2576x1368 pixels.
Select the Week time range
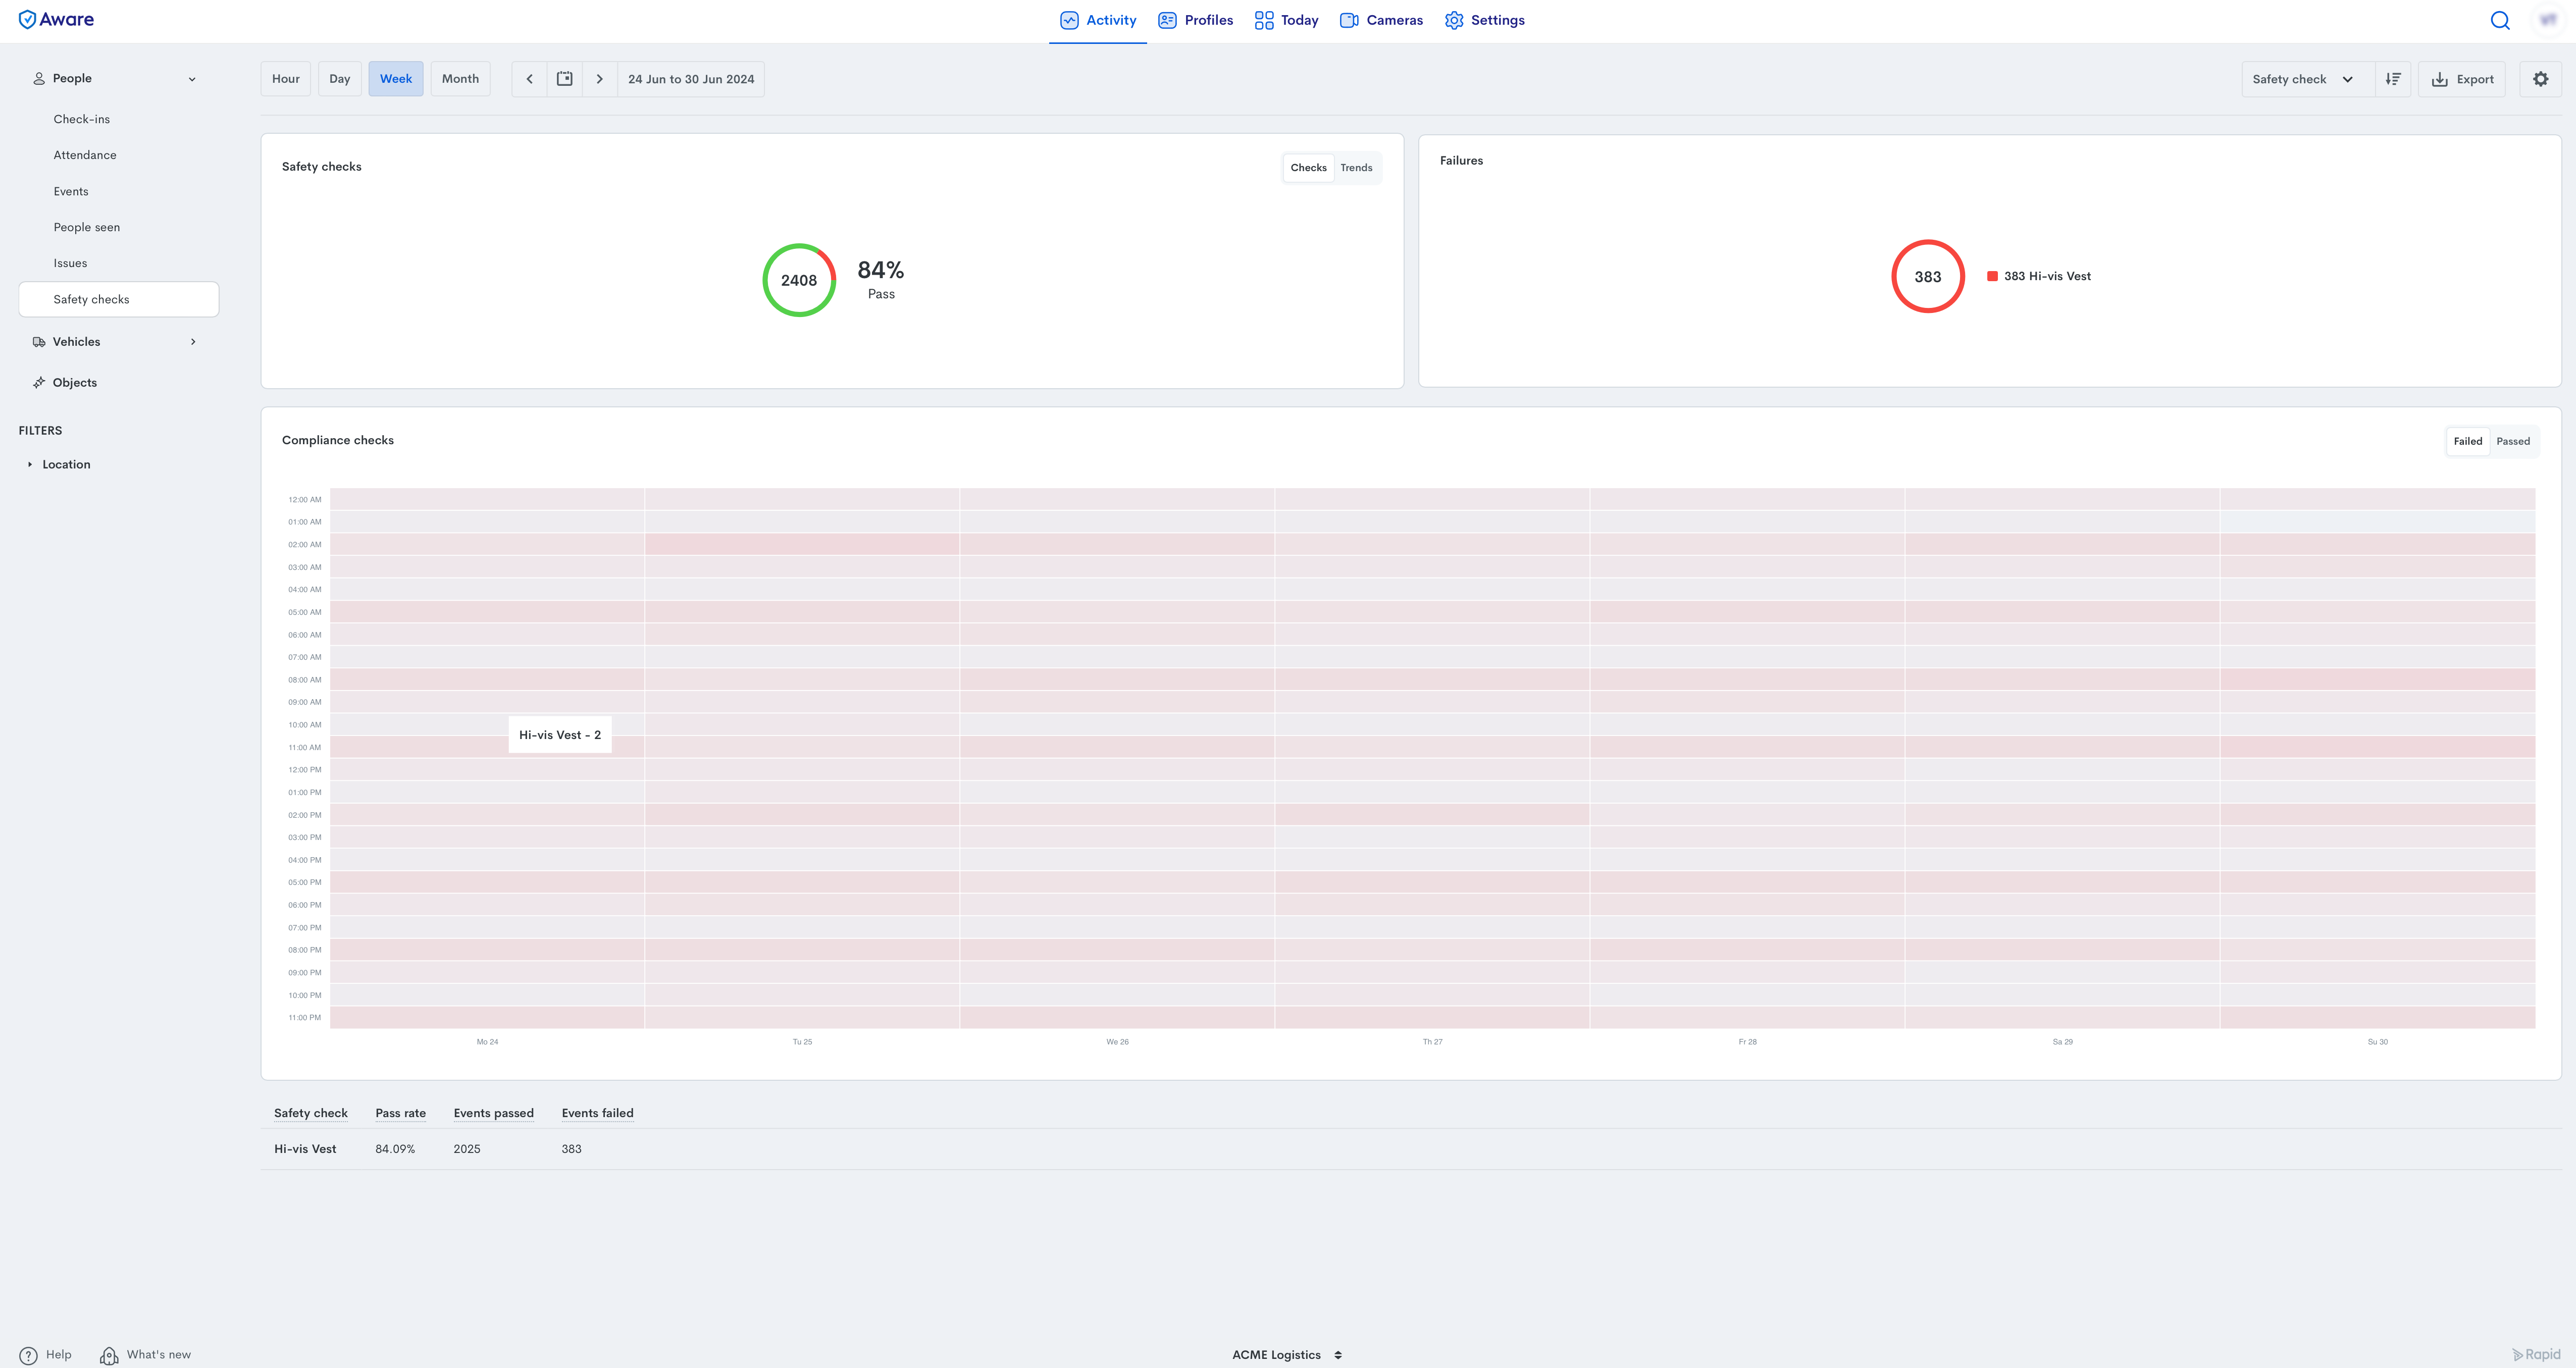[x=396, y=79]
